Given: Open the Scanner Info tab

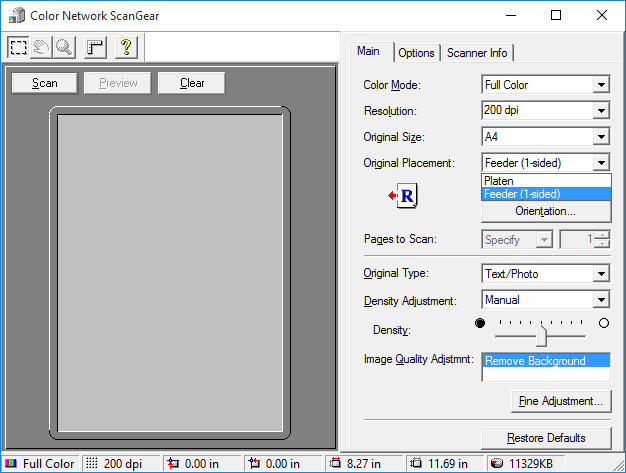Looking at the screenshot, I should pos(477,53).
